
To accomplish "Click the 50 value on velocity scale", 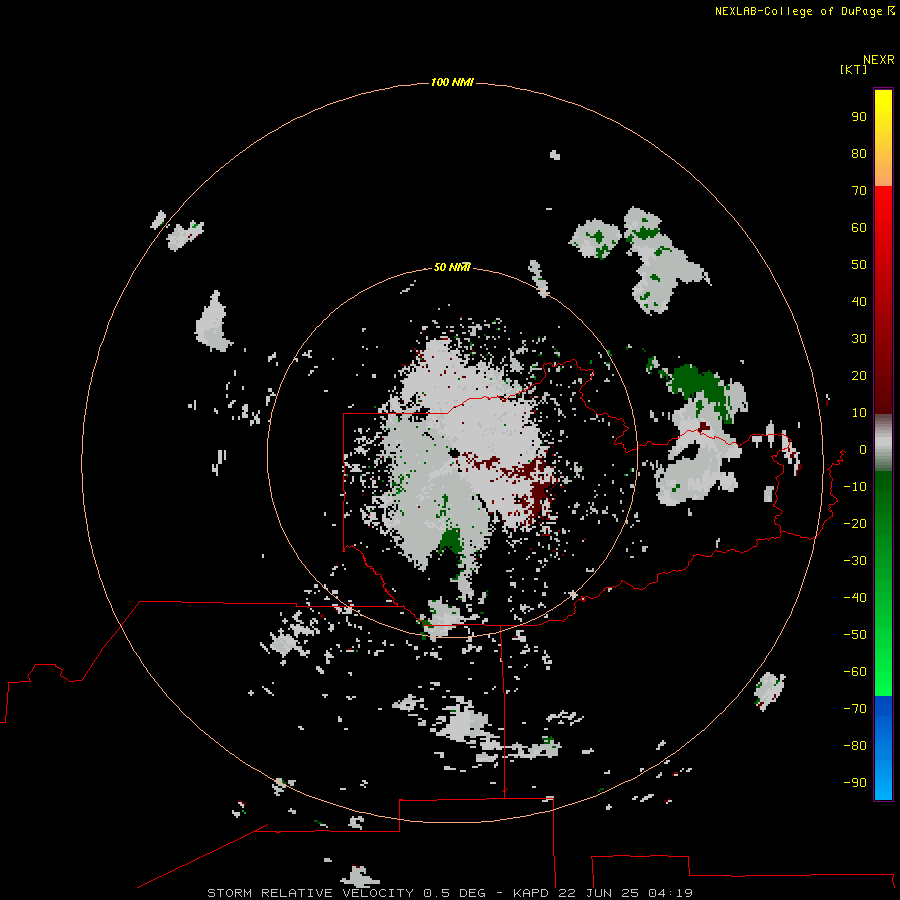I will pyautogui.click(x=859, y=265).
